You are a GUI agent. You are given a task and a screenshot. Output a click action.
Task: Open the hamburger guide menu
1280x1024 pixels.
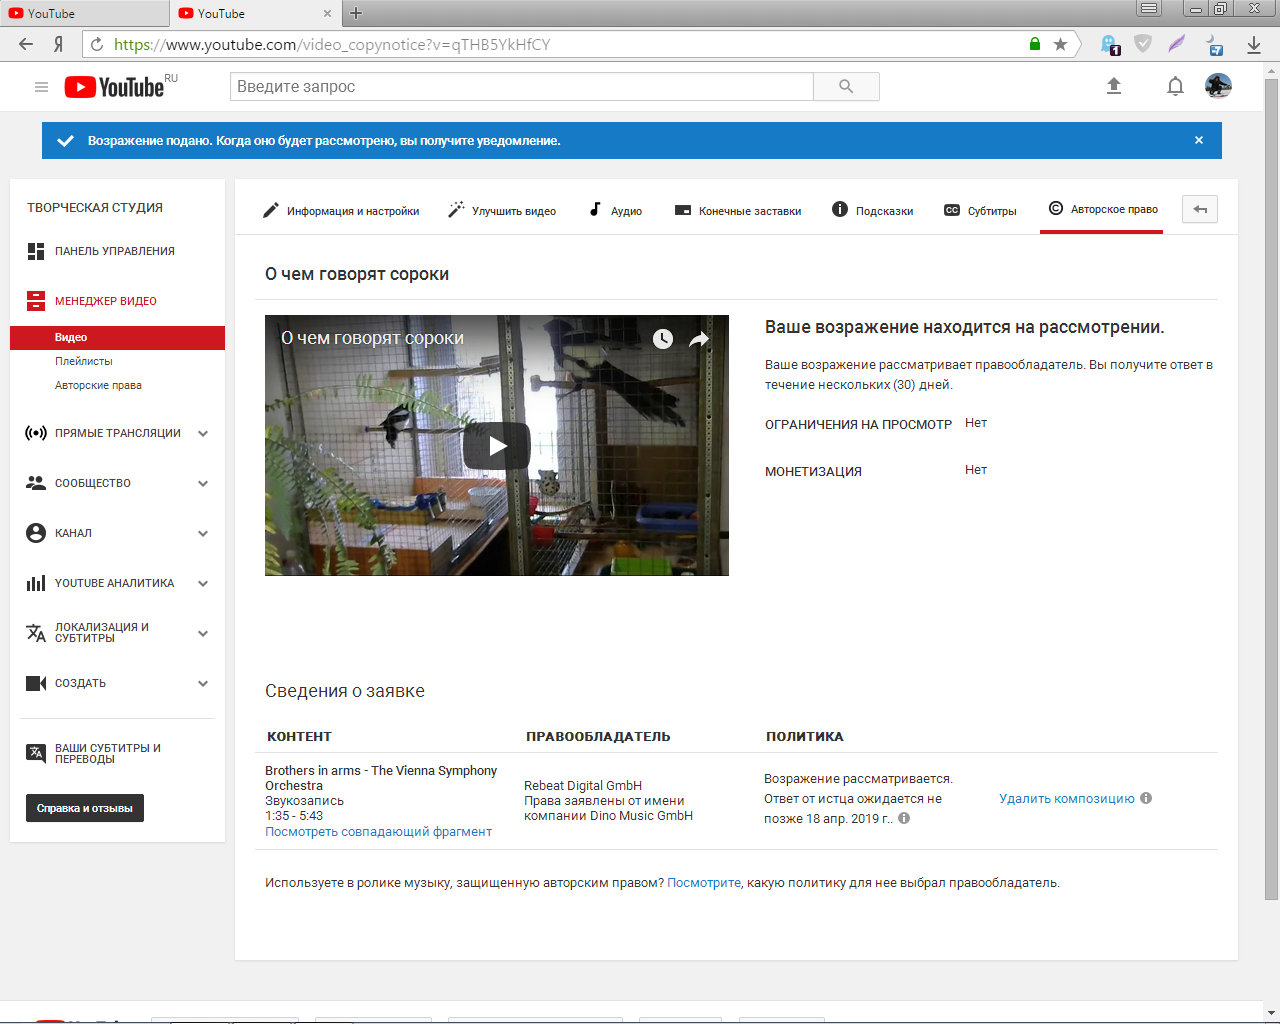(x=41, y=87)
